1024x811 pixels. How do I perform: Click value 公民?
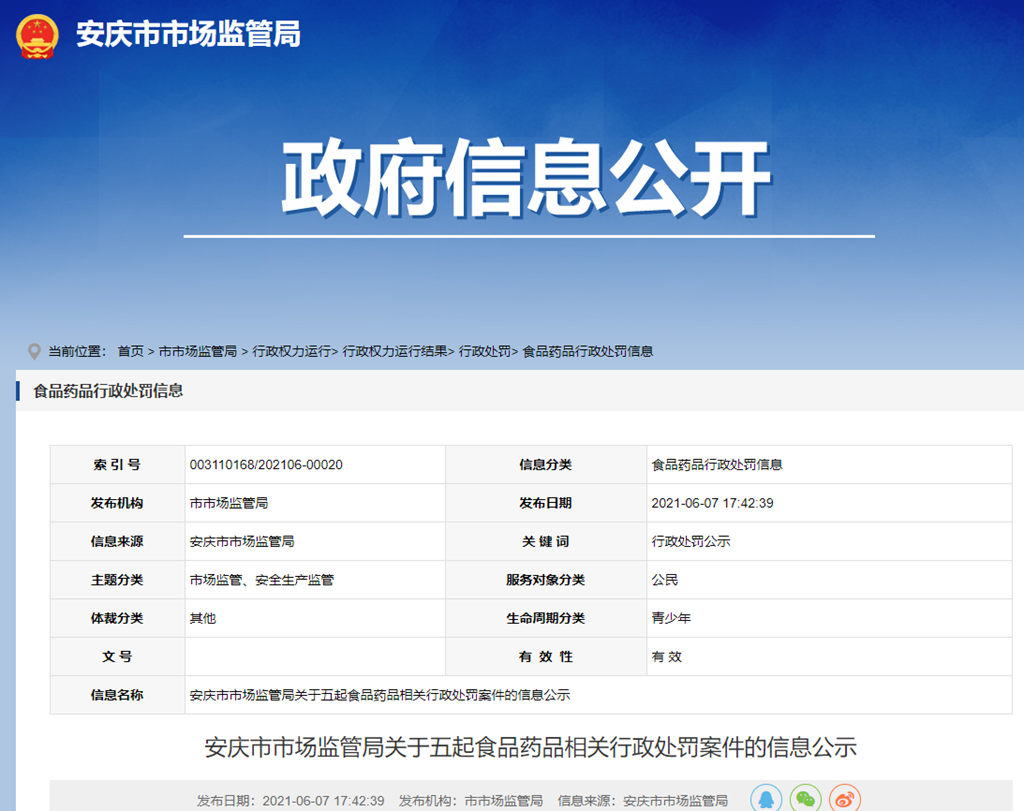point(665,580)
